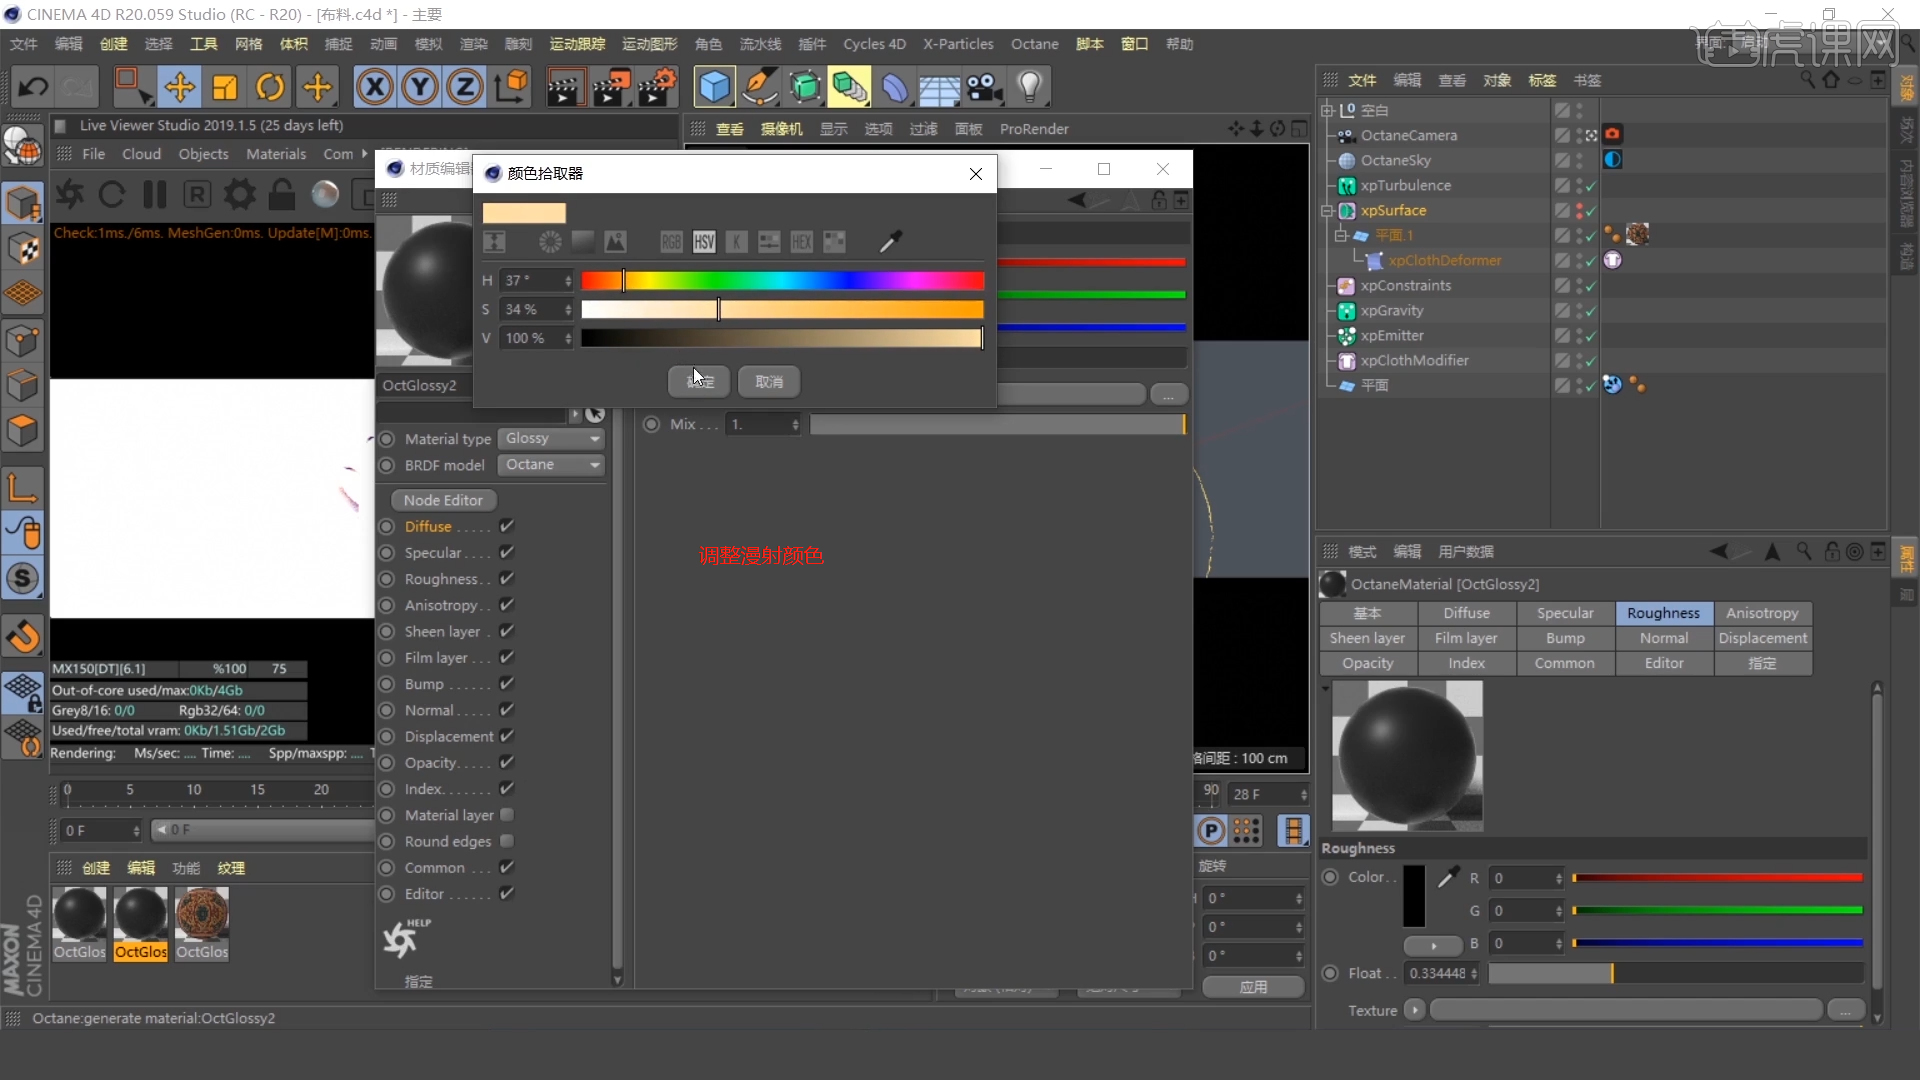
Task: Click the 取消 button in the color picker
Action: point(768,381)
